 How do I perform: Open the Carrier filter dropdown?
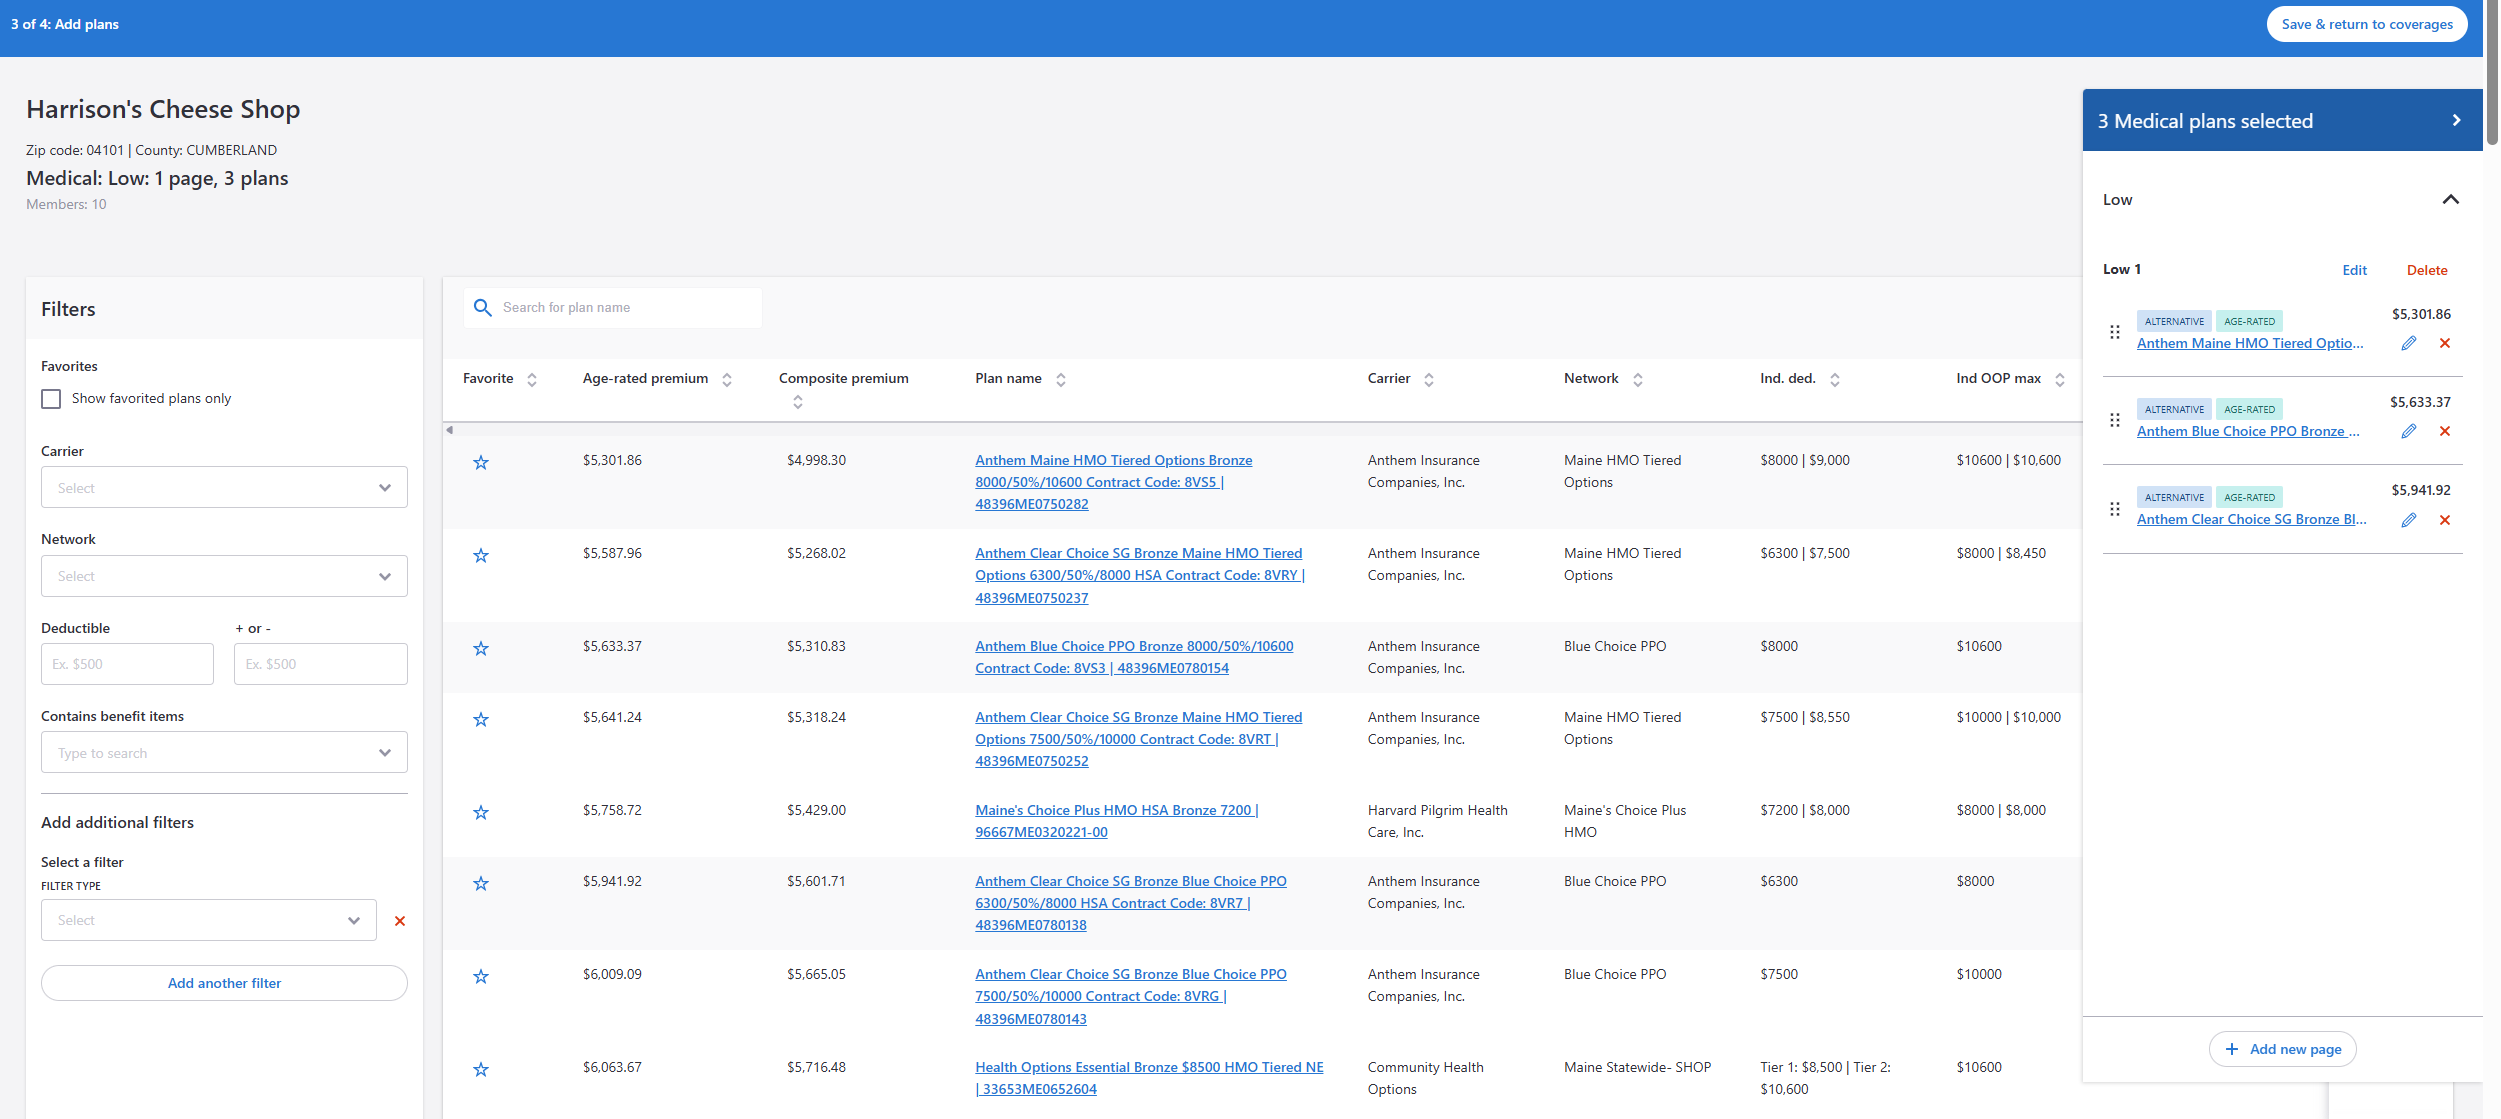(x=224, y=487)
